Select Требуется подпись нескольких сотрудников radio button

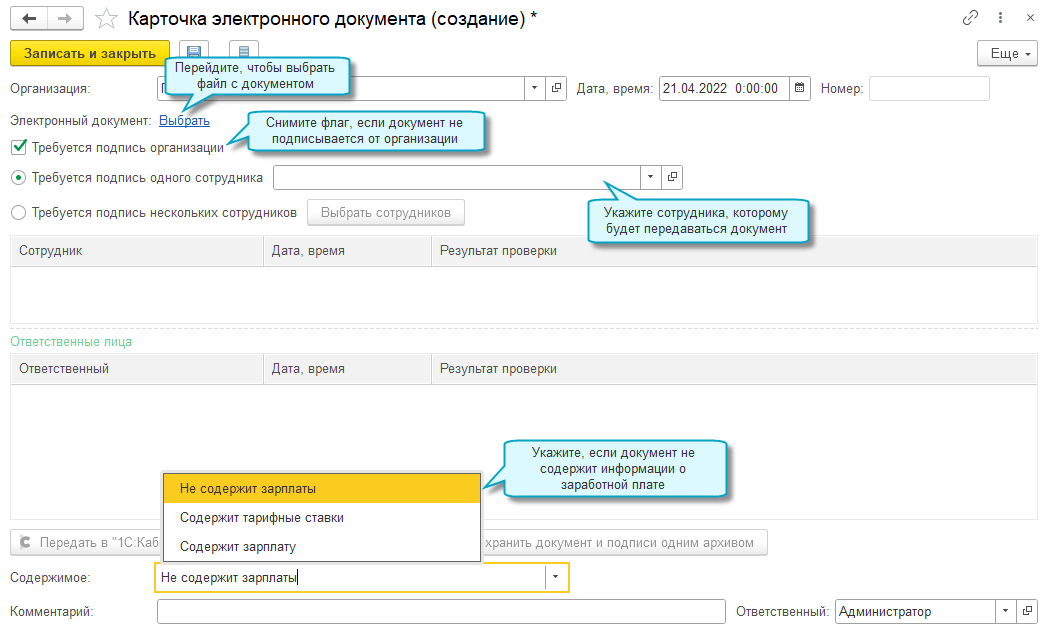pos(18,212)
